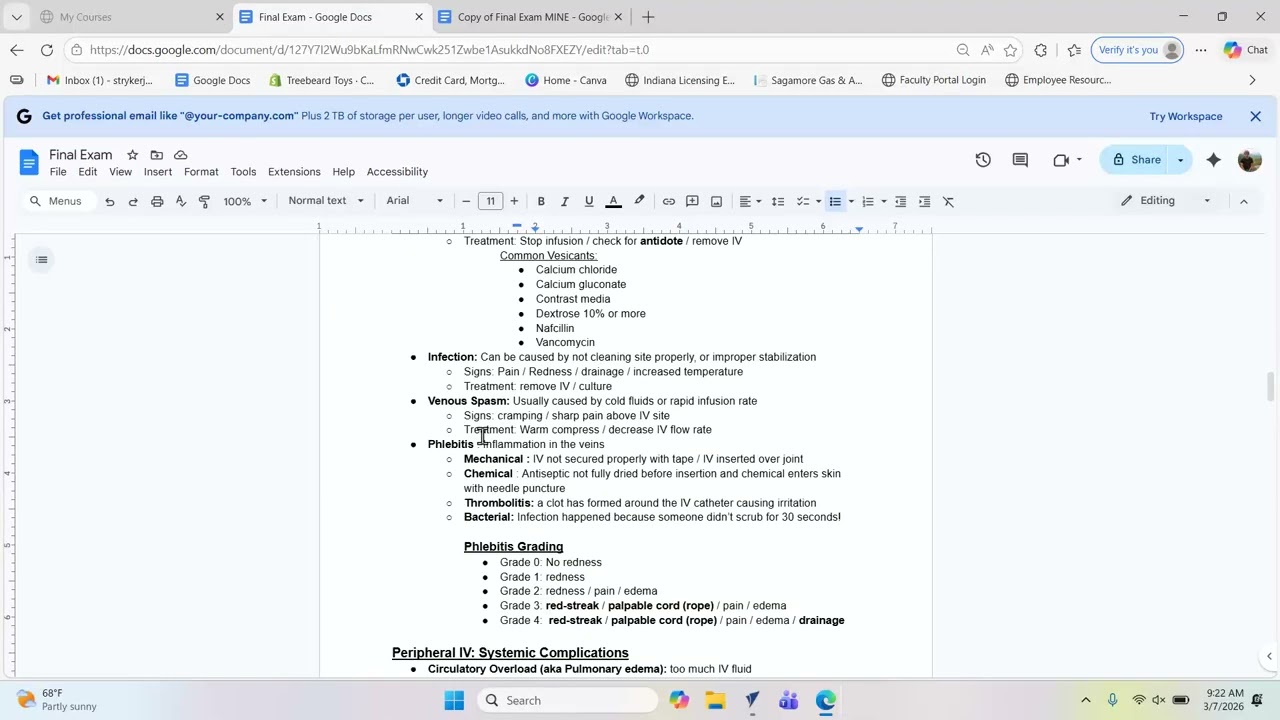Apply underline formatting
Screen dimensions: 1280x720
click(x=588, y=201)
